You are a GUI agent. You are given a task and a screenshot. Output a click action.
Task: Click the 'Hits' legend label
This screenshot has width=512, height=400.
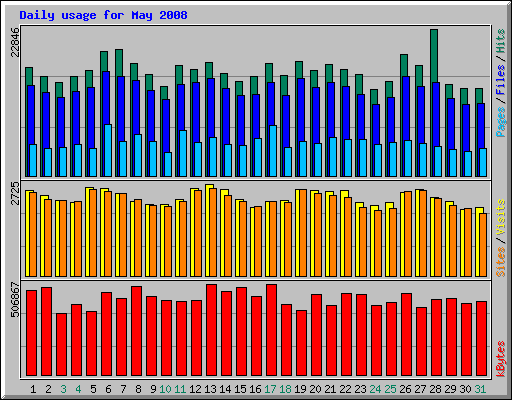coord(501,41)
